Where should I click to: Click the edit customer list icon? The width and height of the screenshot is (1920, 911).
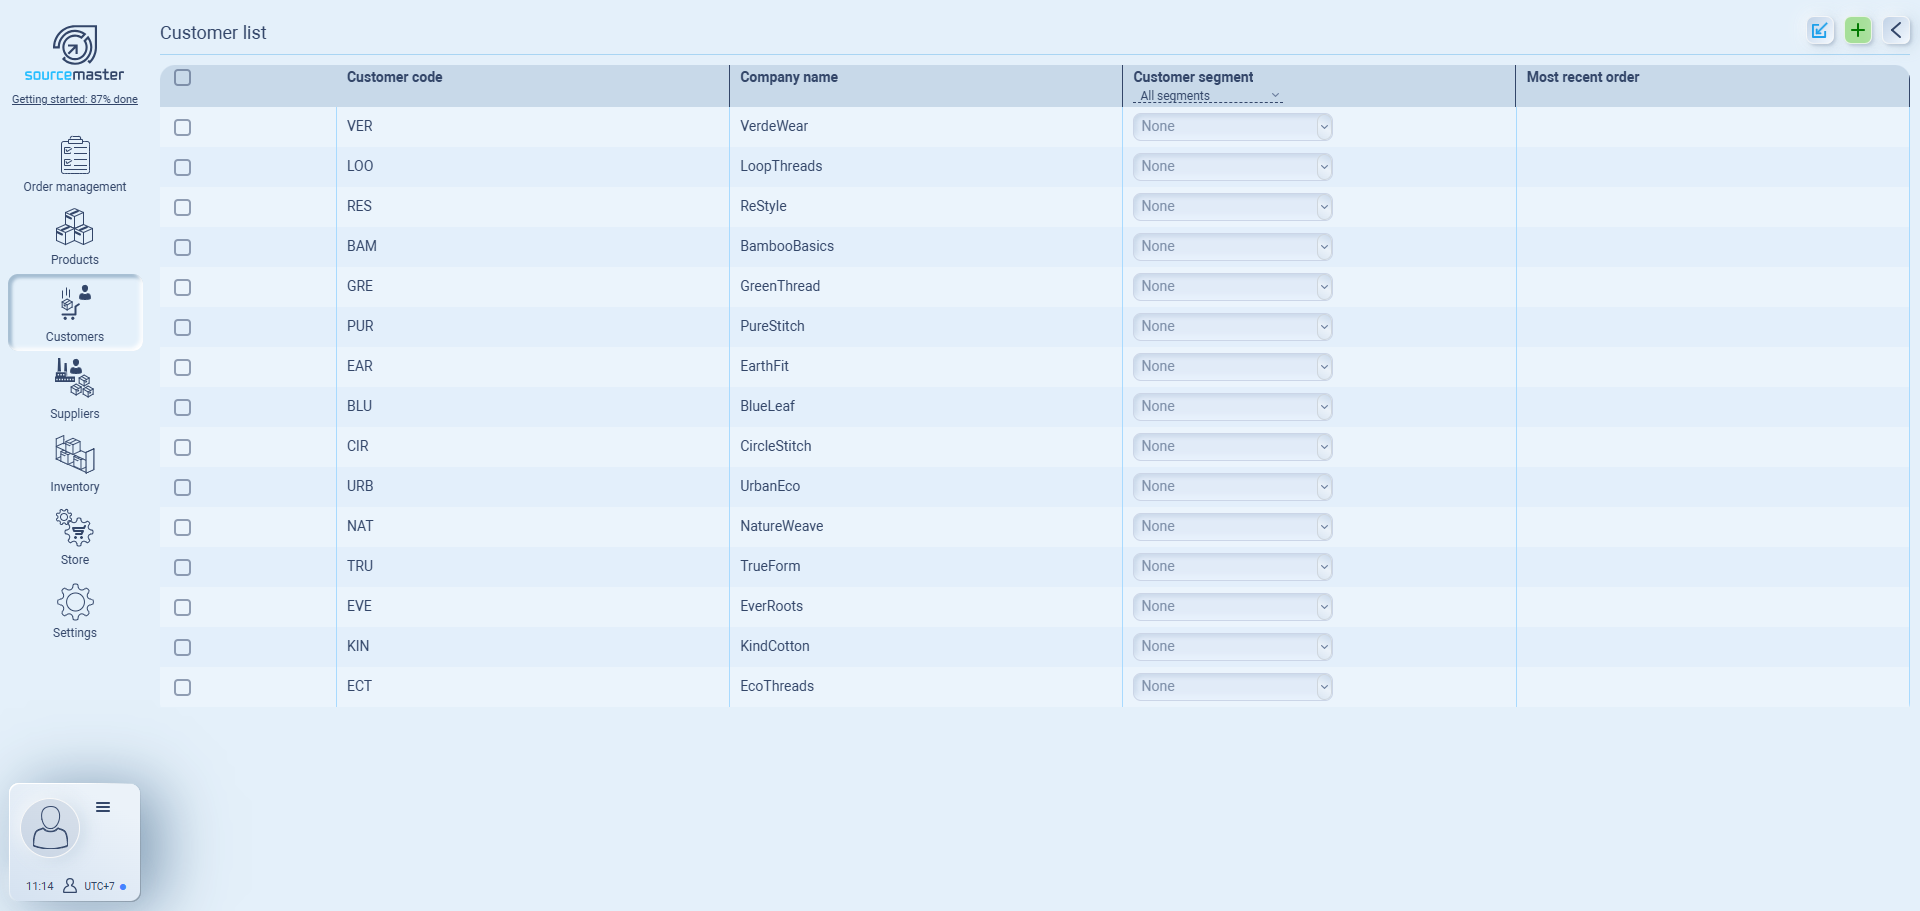pyautogui.click(x=1820, y=30)
